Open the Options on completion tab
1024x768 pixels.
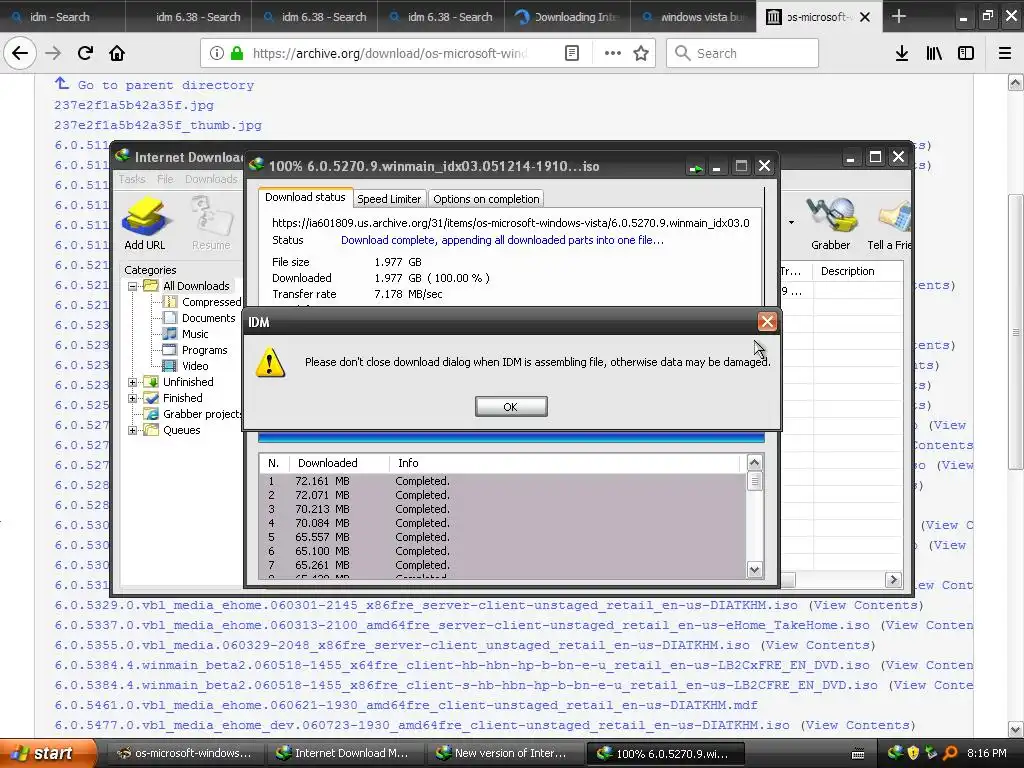(x=486, y=199)
